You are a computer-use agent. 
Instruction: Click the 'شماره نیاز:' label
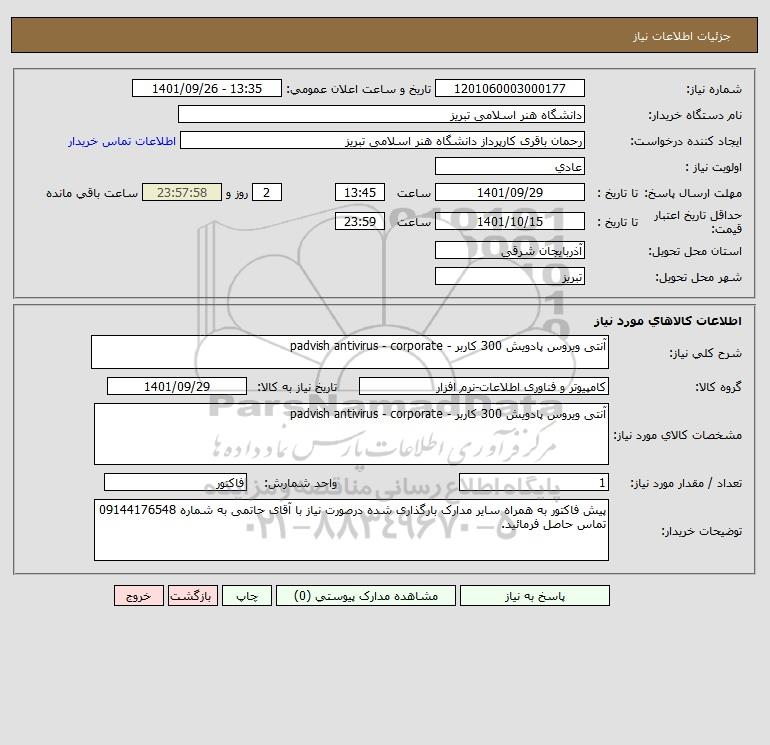[x=714, y=89]
